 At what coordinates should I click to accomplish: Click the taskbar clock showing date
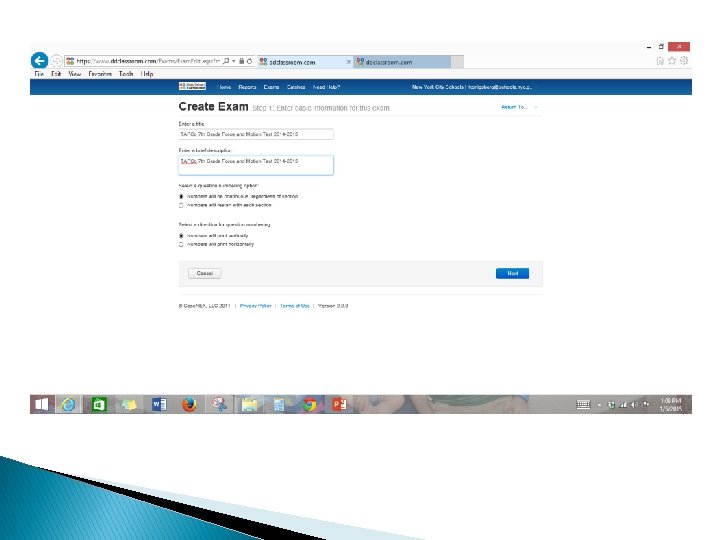point(671,405)
